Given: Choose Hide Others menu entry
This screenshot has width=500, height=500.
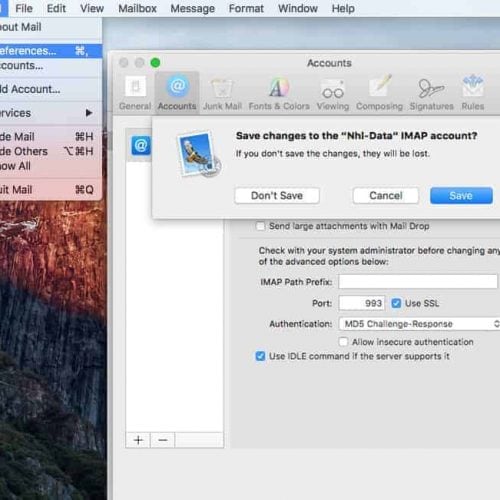Looking at the screenshot, I should (x=51, y=151).
